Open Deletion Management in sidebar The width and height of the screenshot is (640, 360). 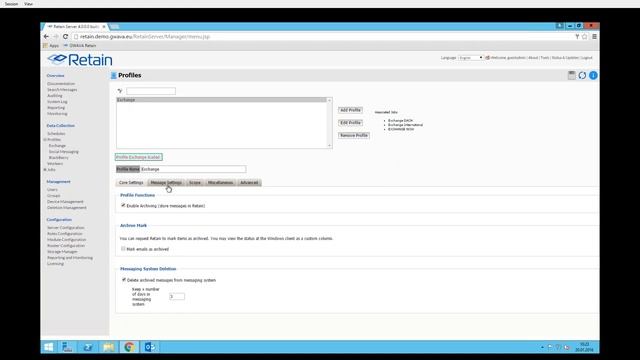[67, 208]
